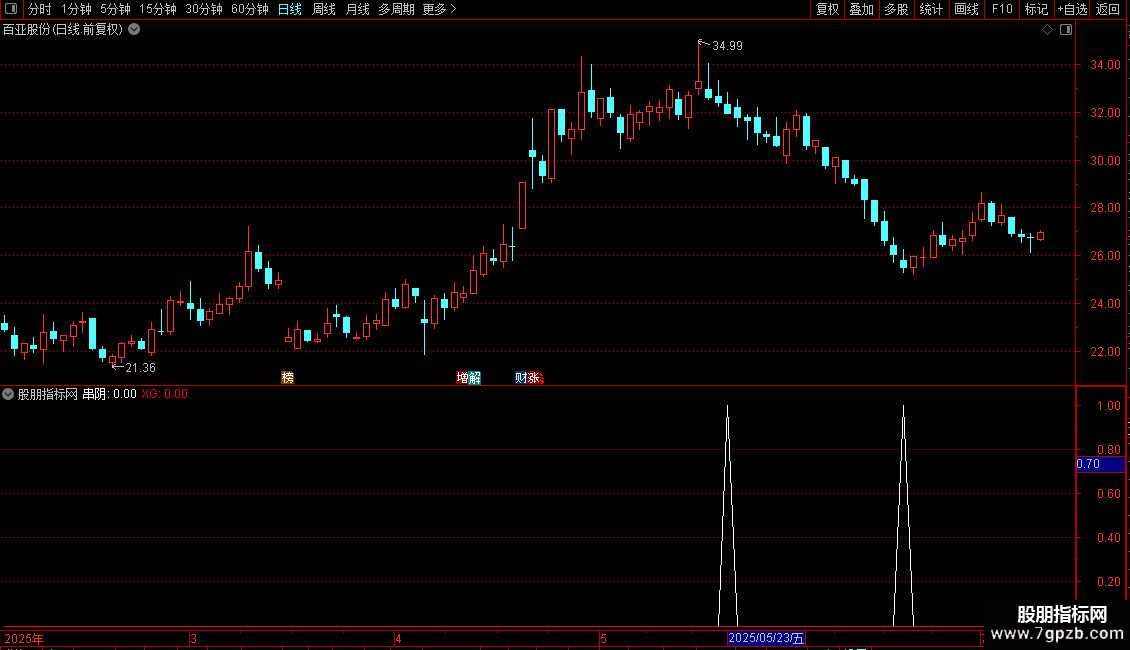Screen dimensions: 1130x650
Task: Click the 2025年 label on time axis
Action: [x=24, y=638]
